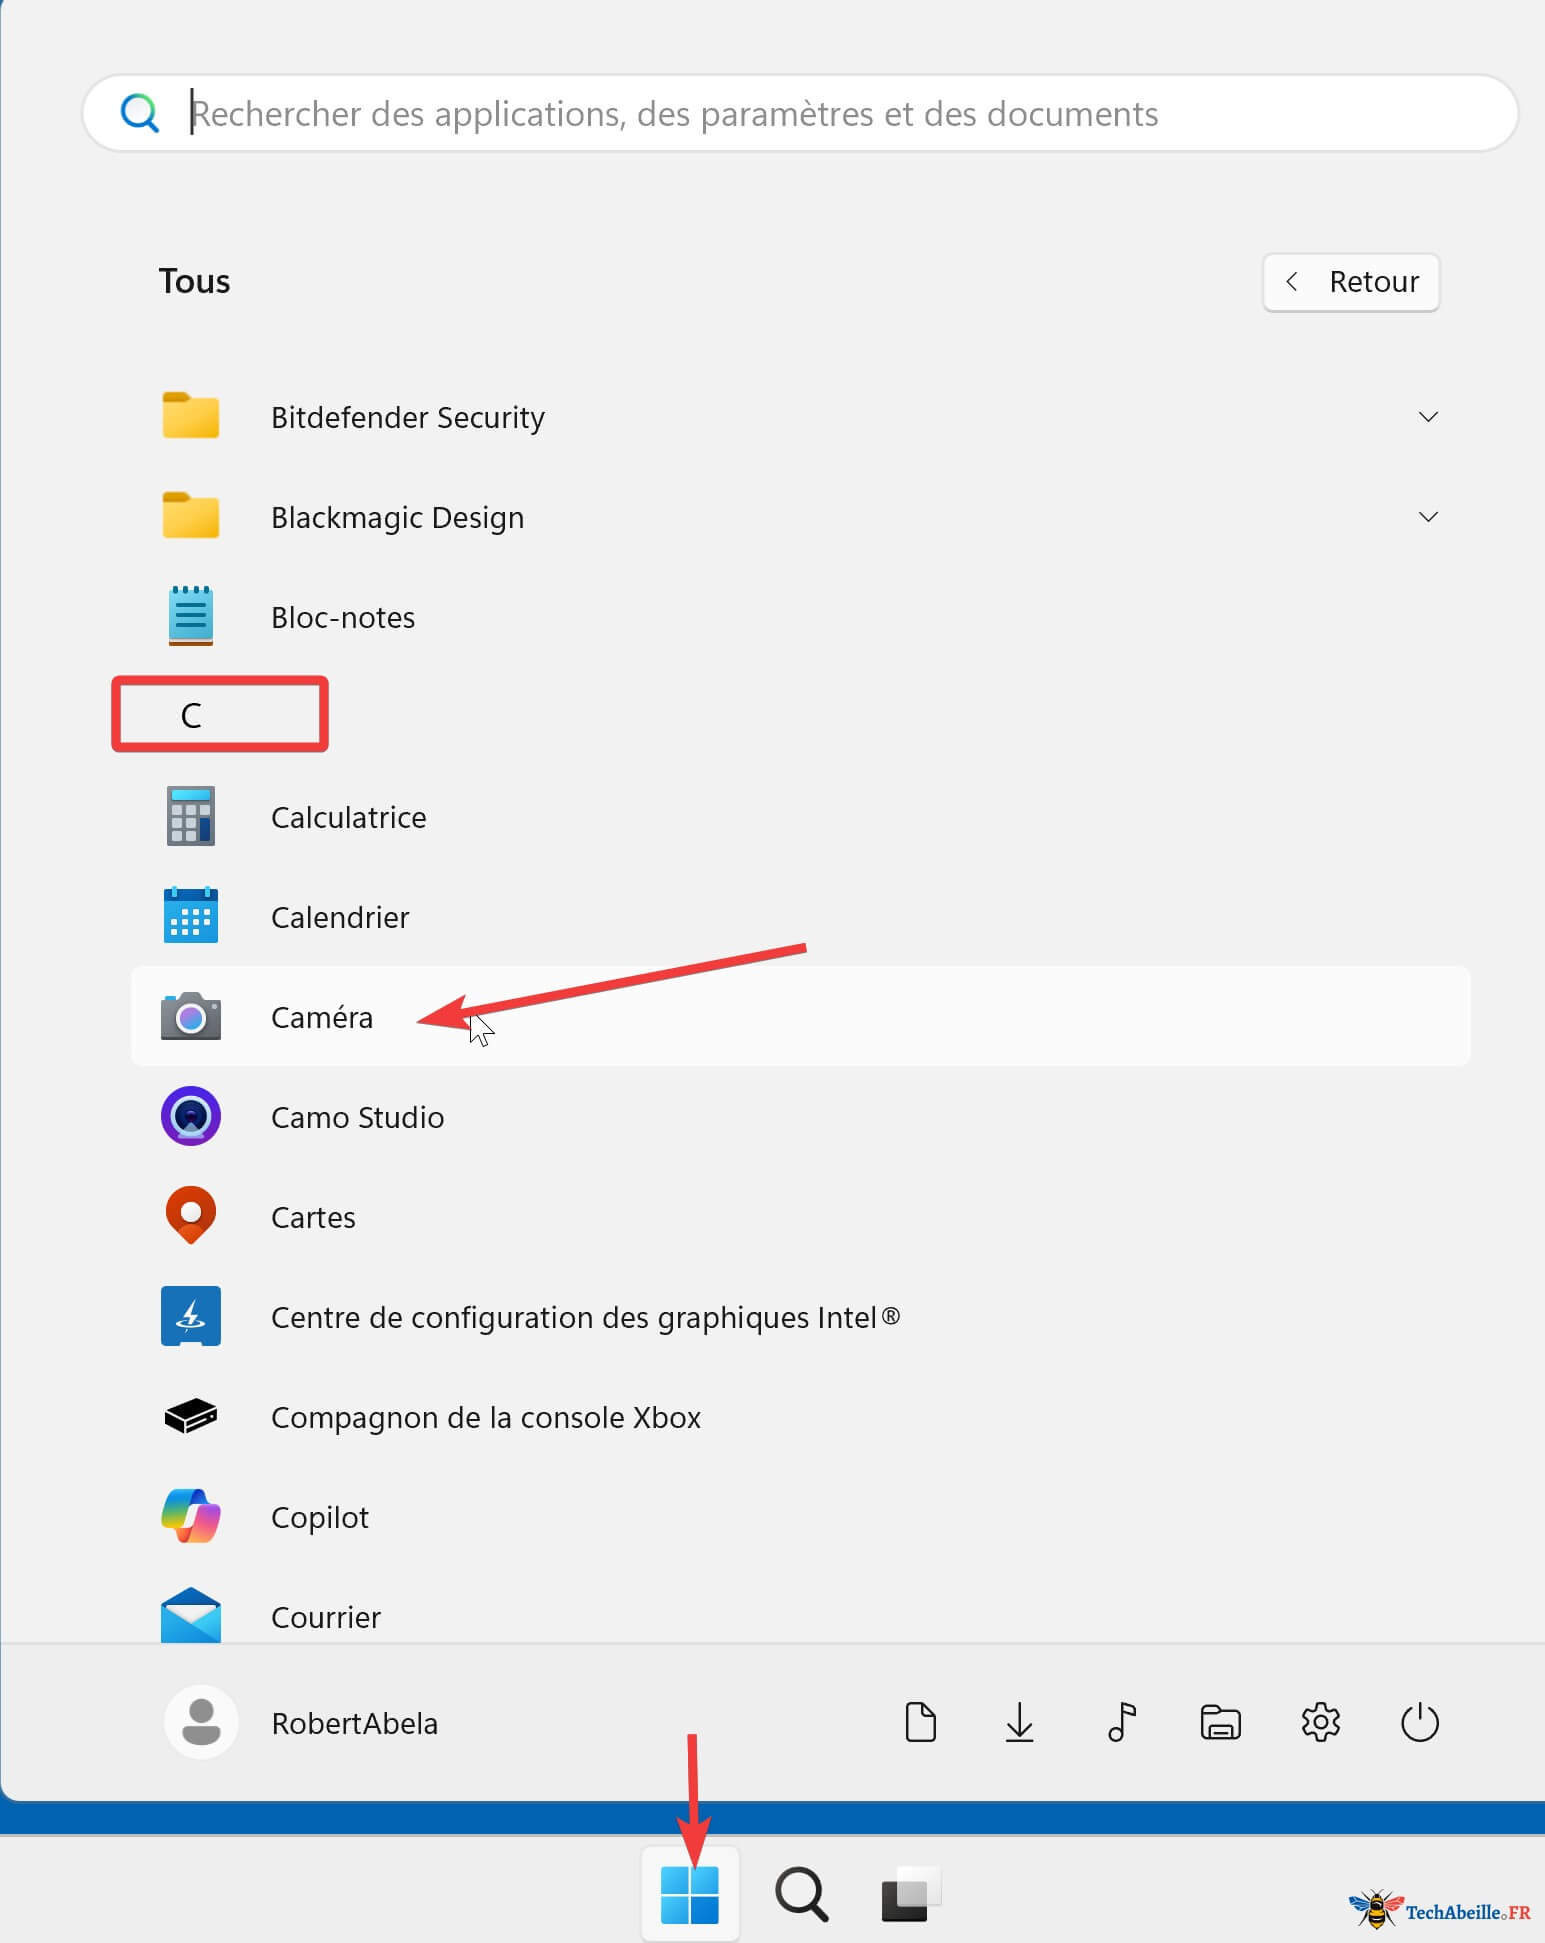Open Calculatrice via its calculator icon

pyautogui.click(x=190, y=816)
